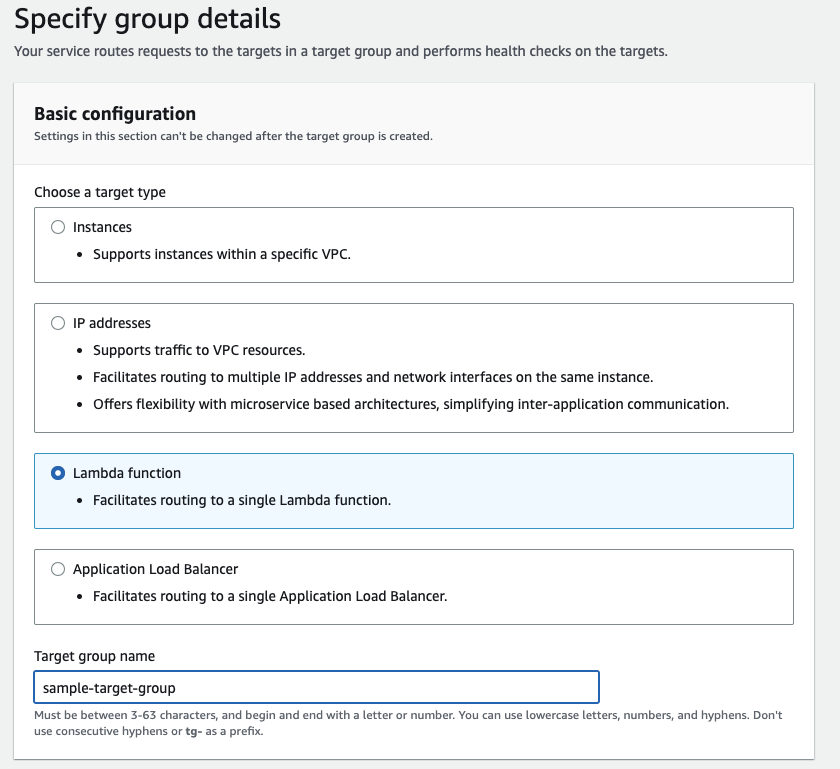Click the IP addresses option card
This screenshot has height=769, width=840.
click(414, 367)
